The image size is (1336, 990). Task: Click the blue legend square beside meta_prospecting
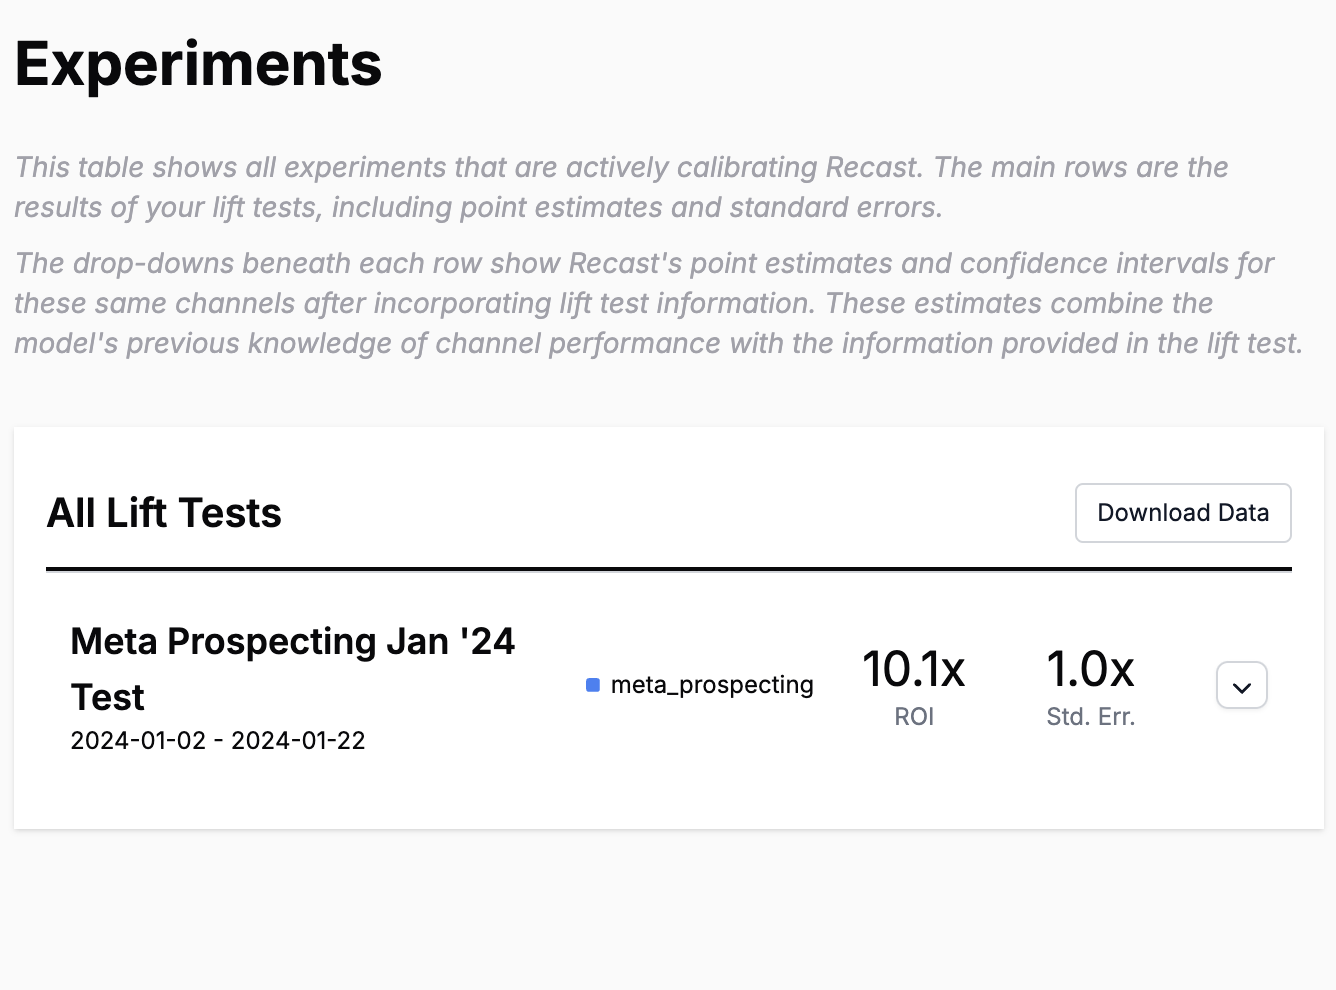593,684
